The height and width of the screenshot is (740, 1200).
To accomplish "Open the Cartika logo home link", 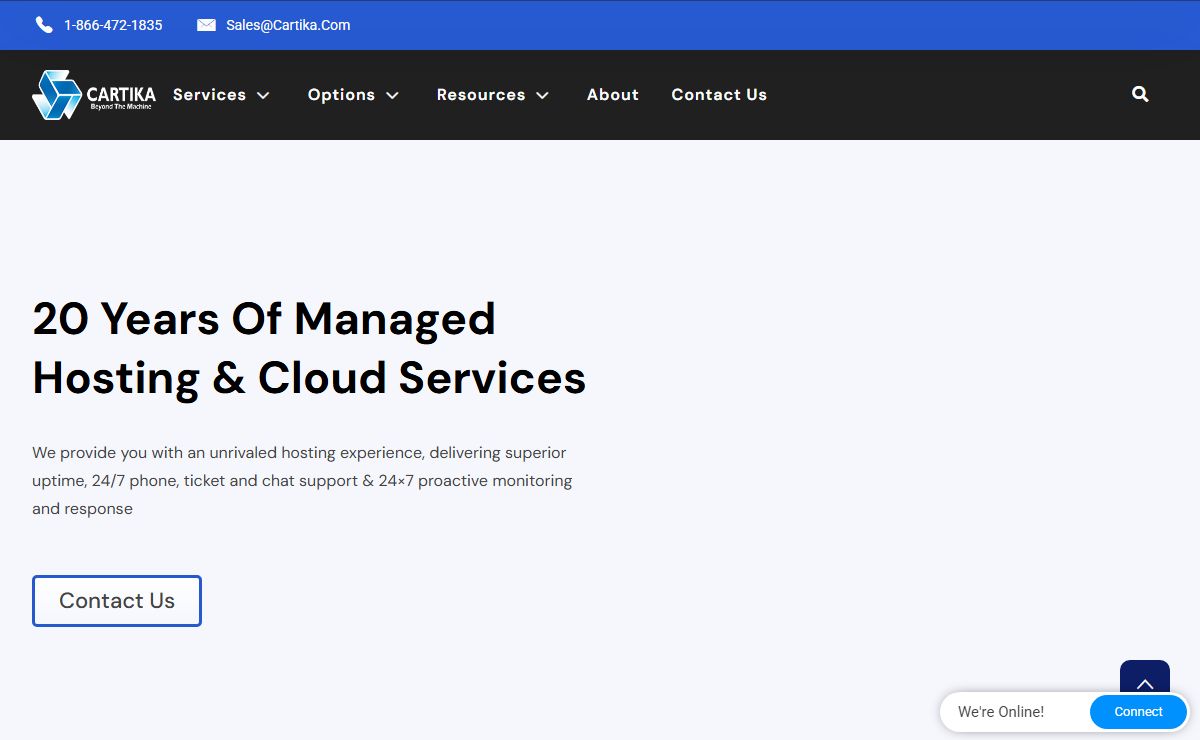I will (x=94, y=95).
